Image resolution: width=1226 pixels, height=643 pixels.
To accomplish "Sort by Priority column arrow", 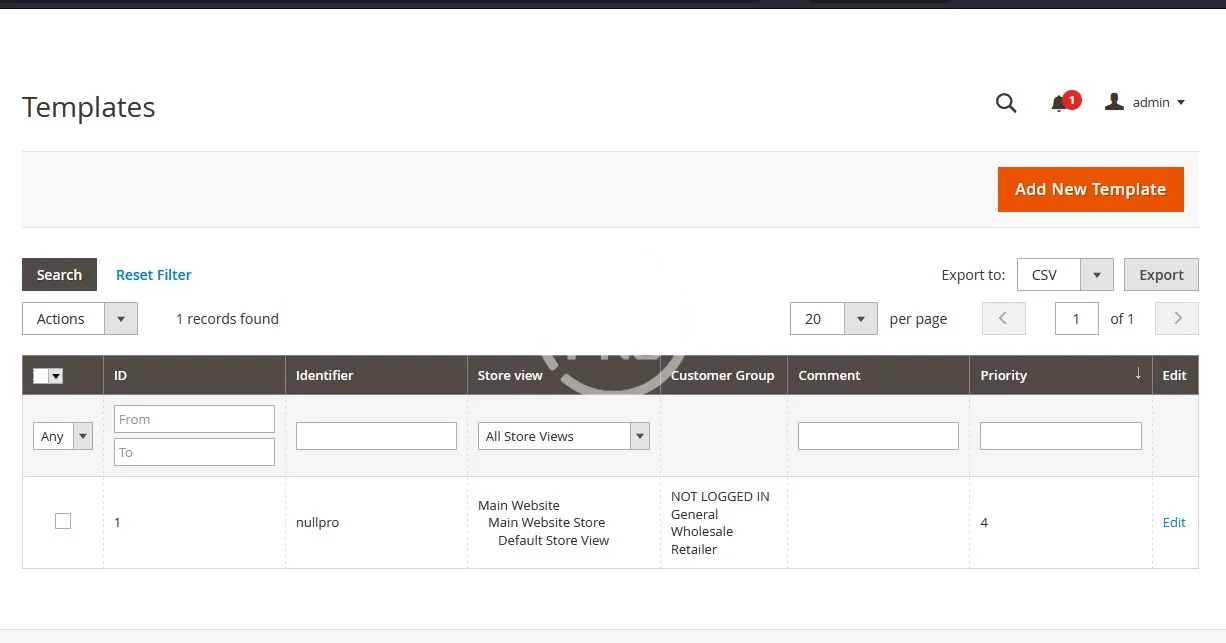I will [x=1138, y=374].
